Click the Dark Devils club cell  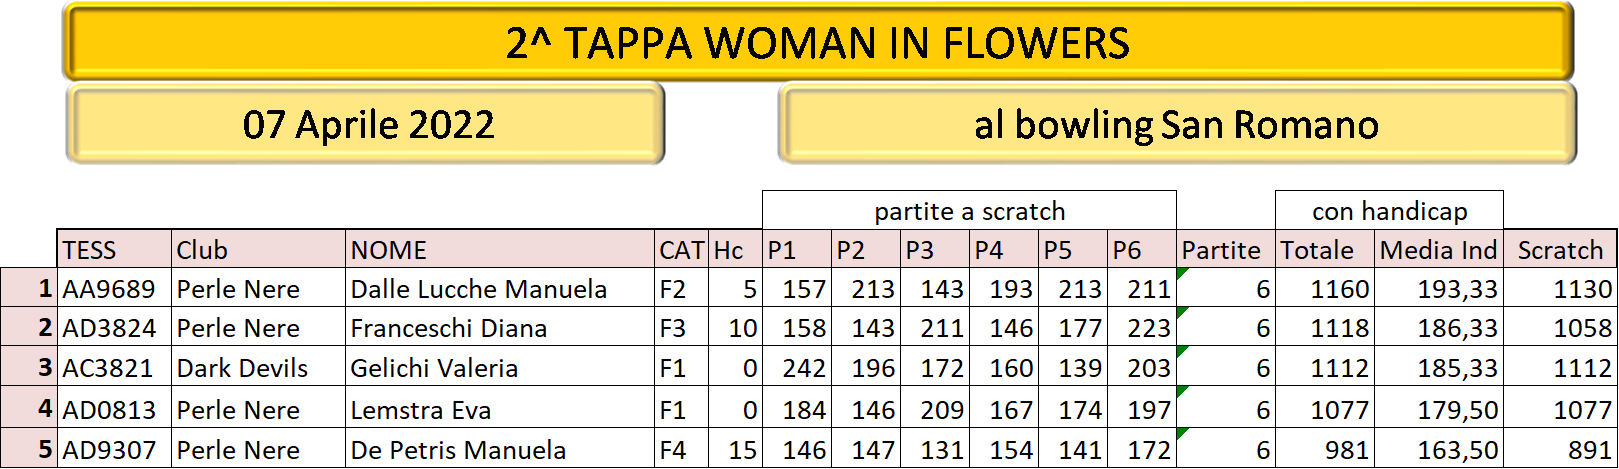coord(259,367)
